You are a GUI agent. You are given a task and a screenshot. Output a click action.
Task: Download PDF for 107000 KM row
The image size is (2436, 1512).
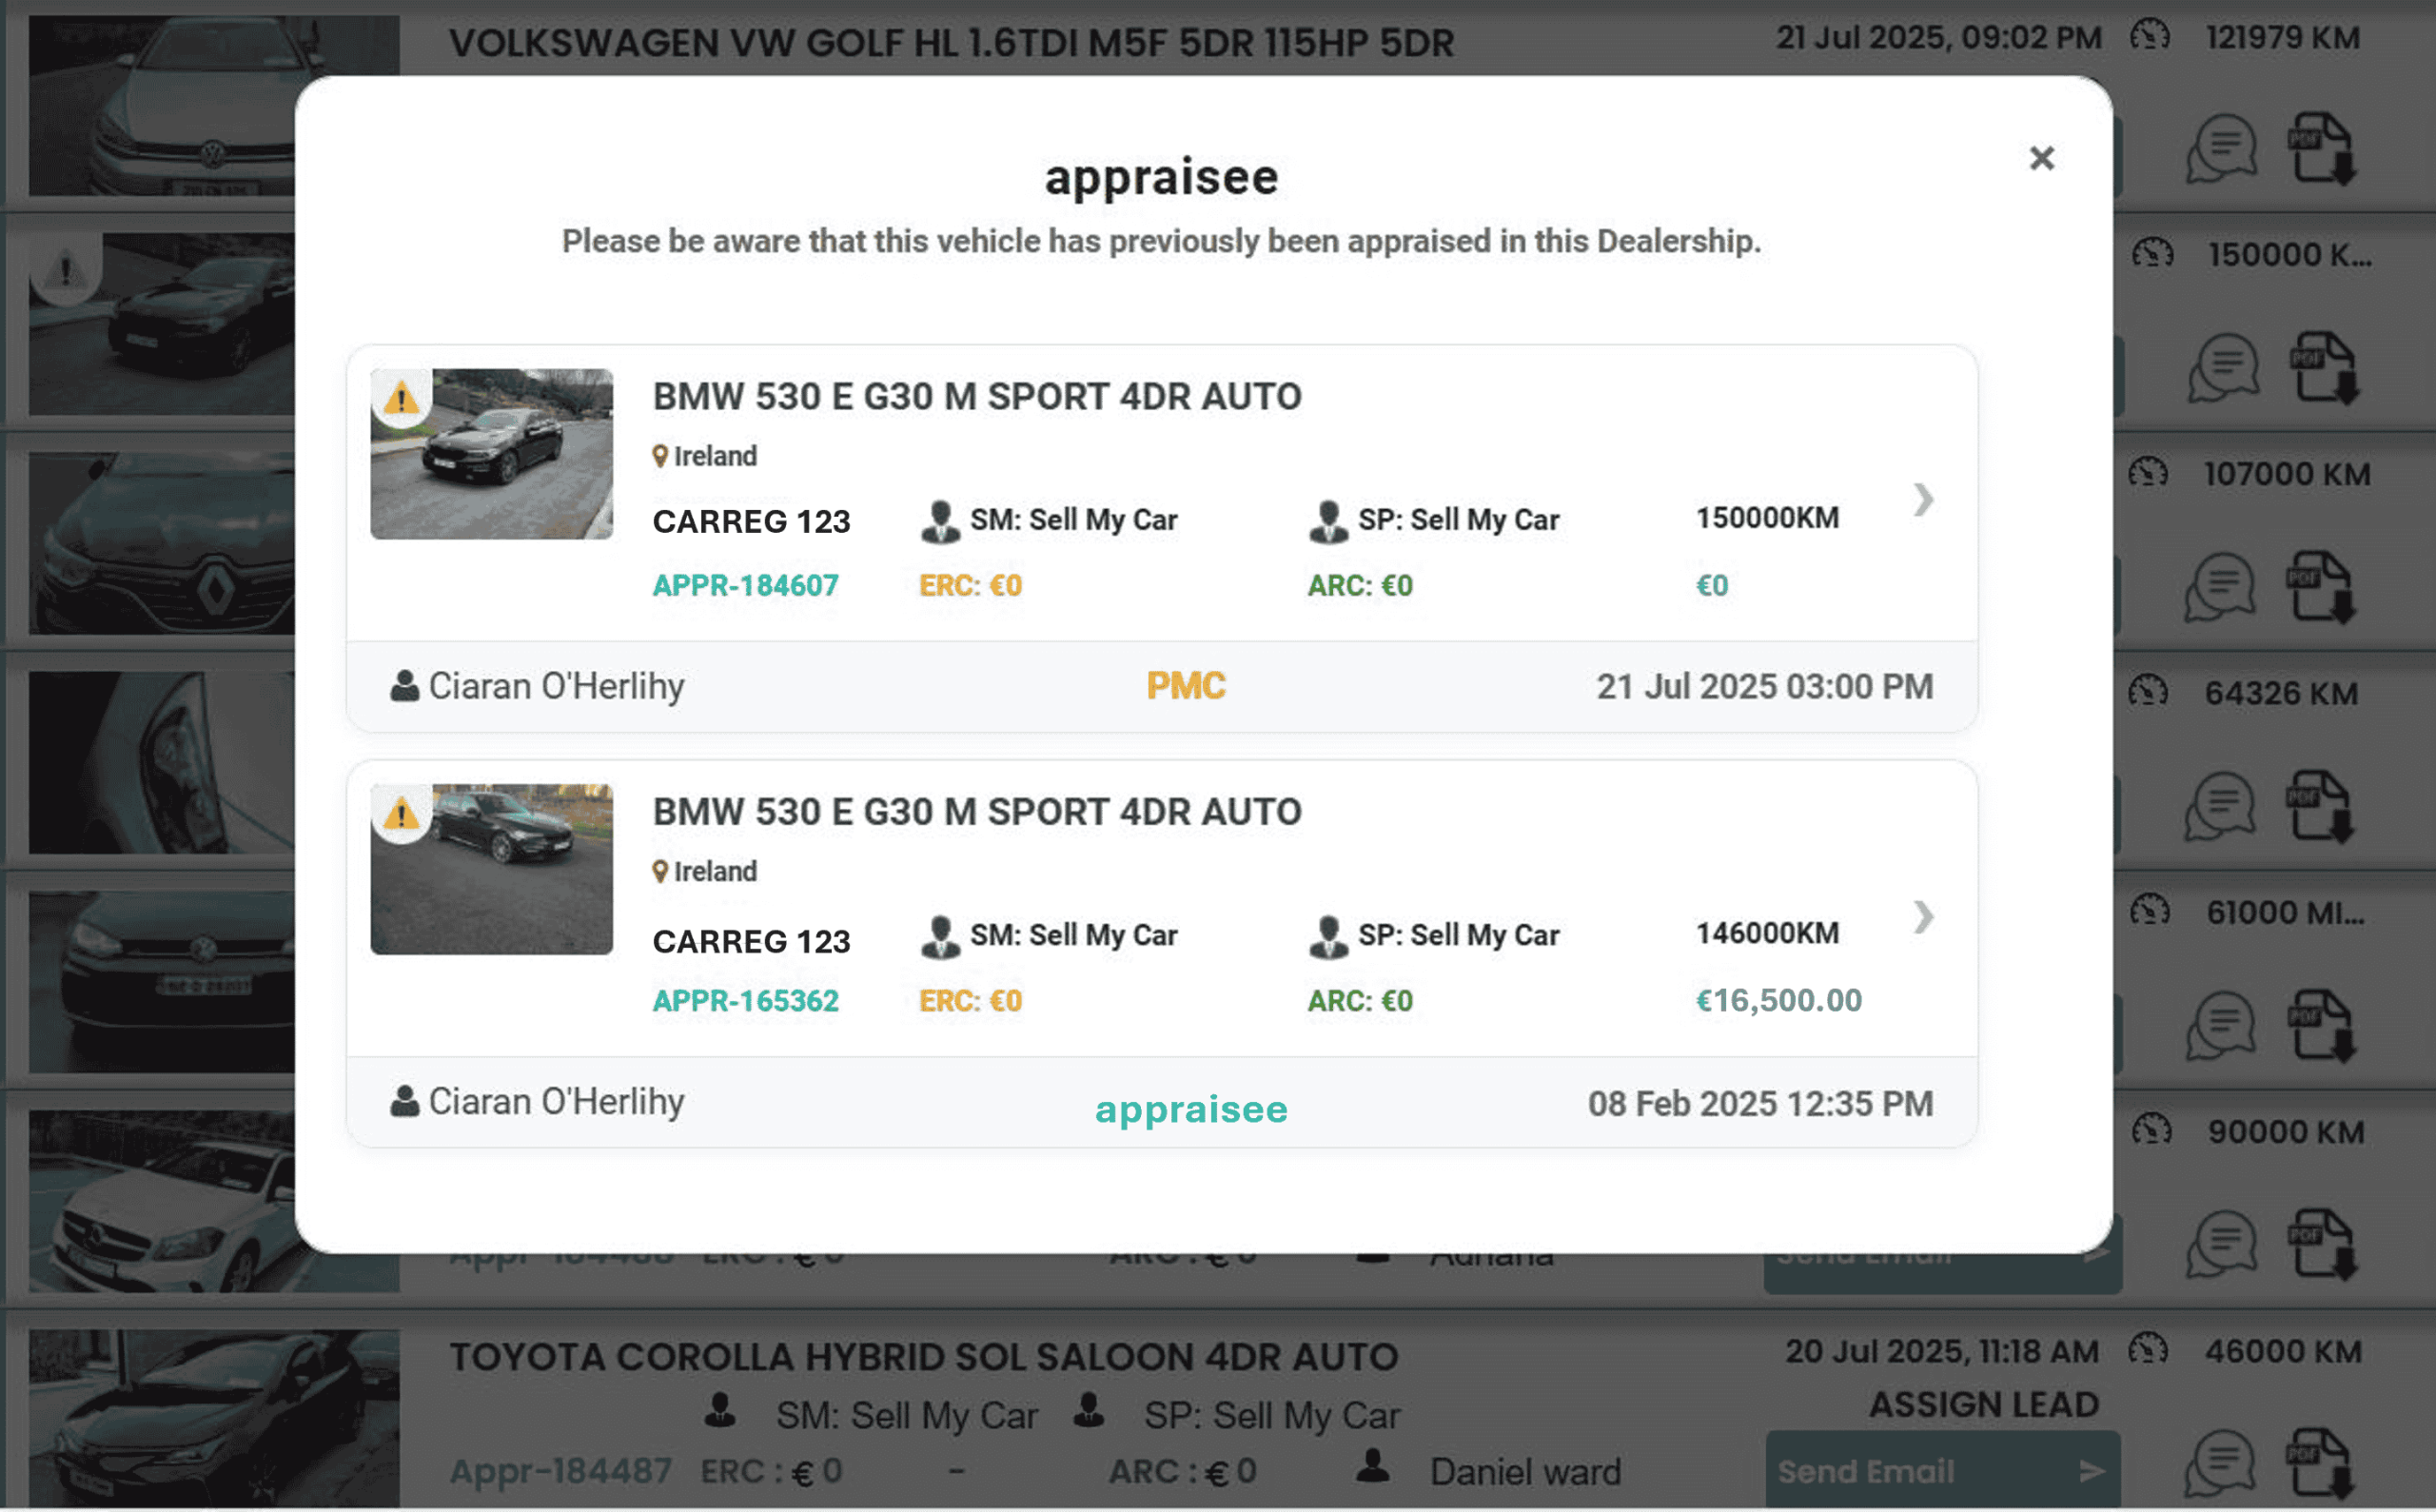coord(2323,587)
